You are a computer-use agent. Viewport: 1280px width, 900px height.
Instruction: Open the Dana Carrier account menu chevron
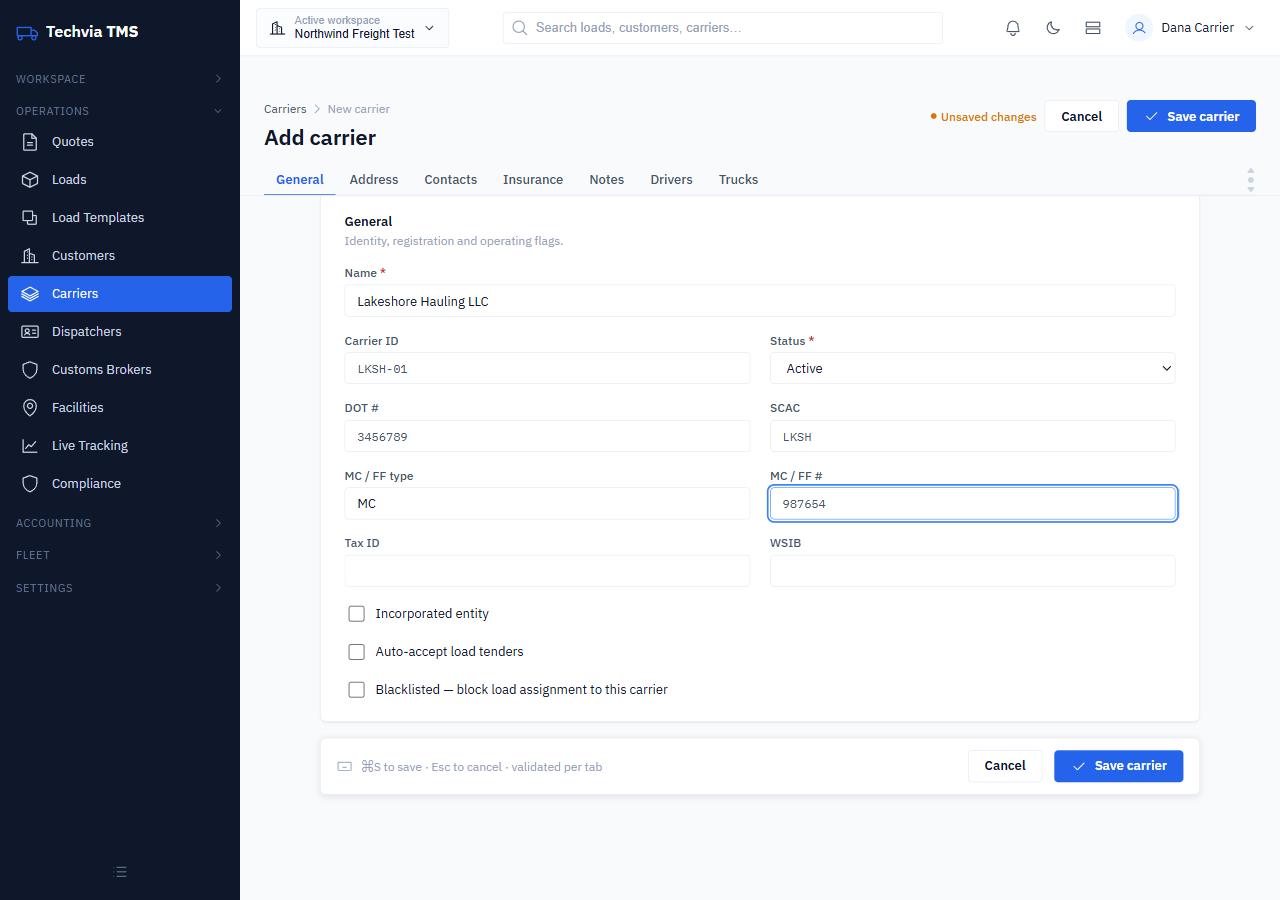pyautogui.click(x=1249, y=28)
